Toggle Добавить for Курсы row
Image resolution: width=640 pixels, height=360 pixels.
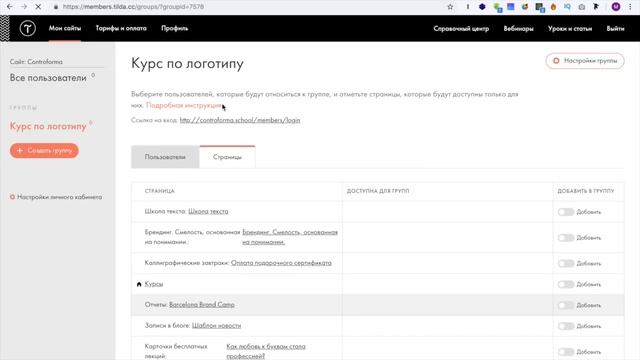coord(566,284)
